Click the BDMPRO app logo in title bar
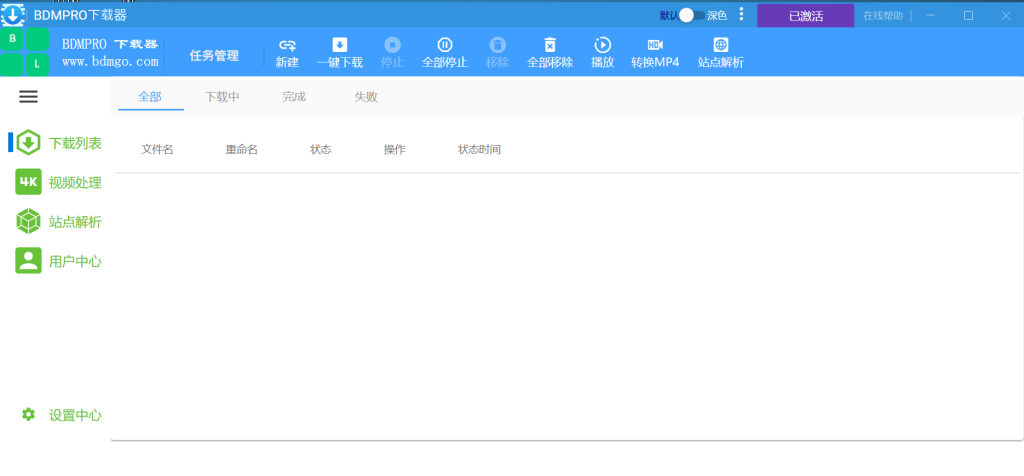This screenshot has width=1024, height=476. pos(12,15)
